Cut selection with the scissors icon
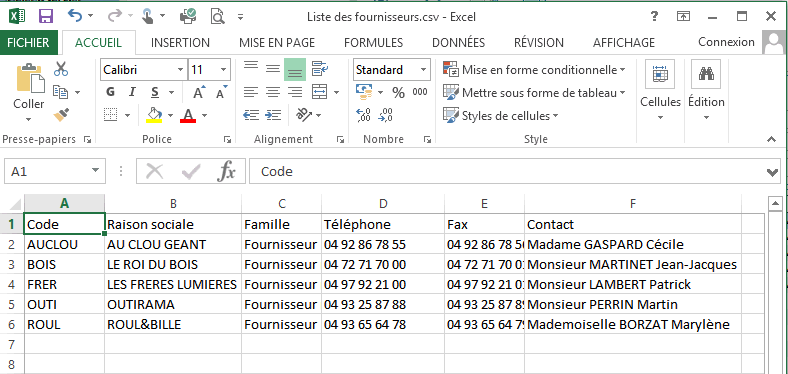This screenshot has height=374, width=788. [61, 68]
